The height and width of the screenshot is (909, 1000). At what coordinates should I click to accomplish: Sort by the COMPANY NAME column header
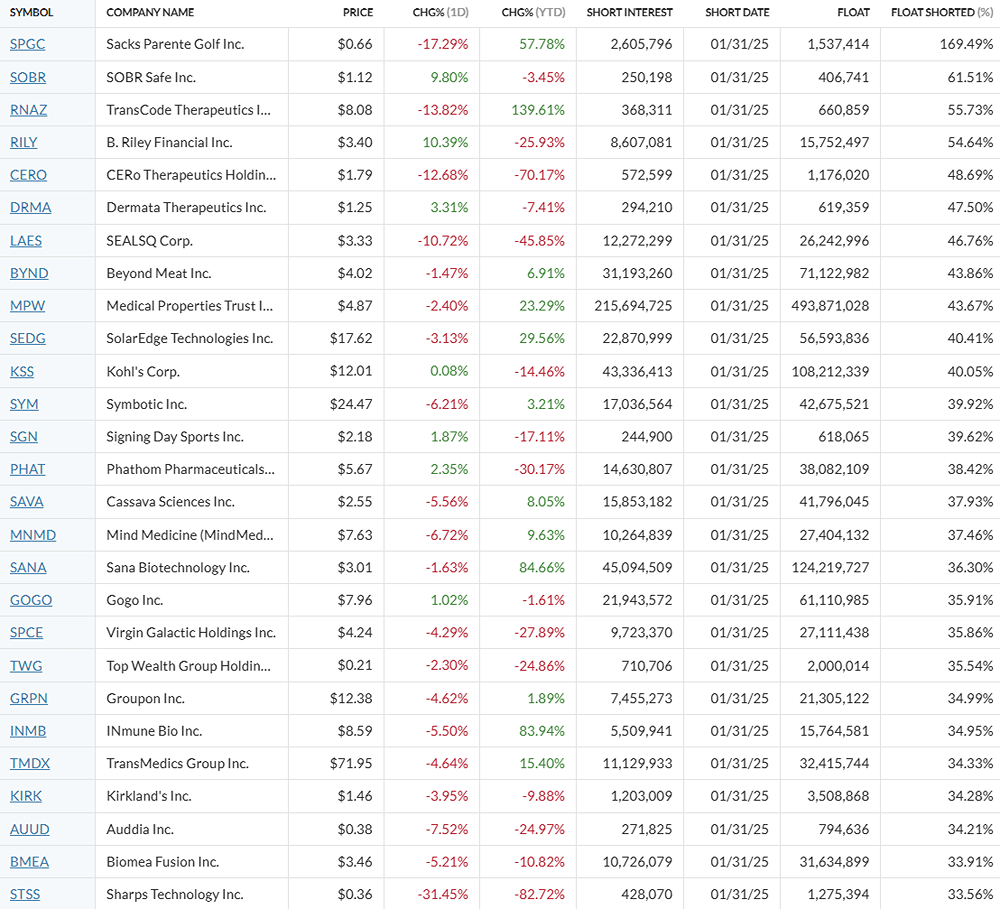click(150, 12)
